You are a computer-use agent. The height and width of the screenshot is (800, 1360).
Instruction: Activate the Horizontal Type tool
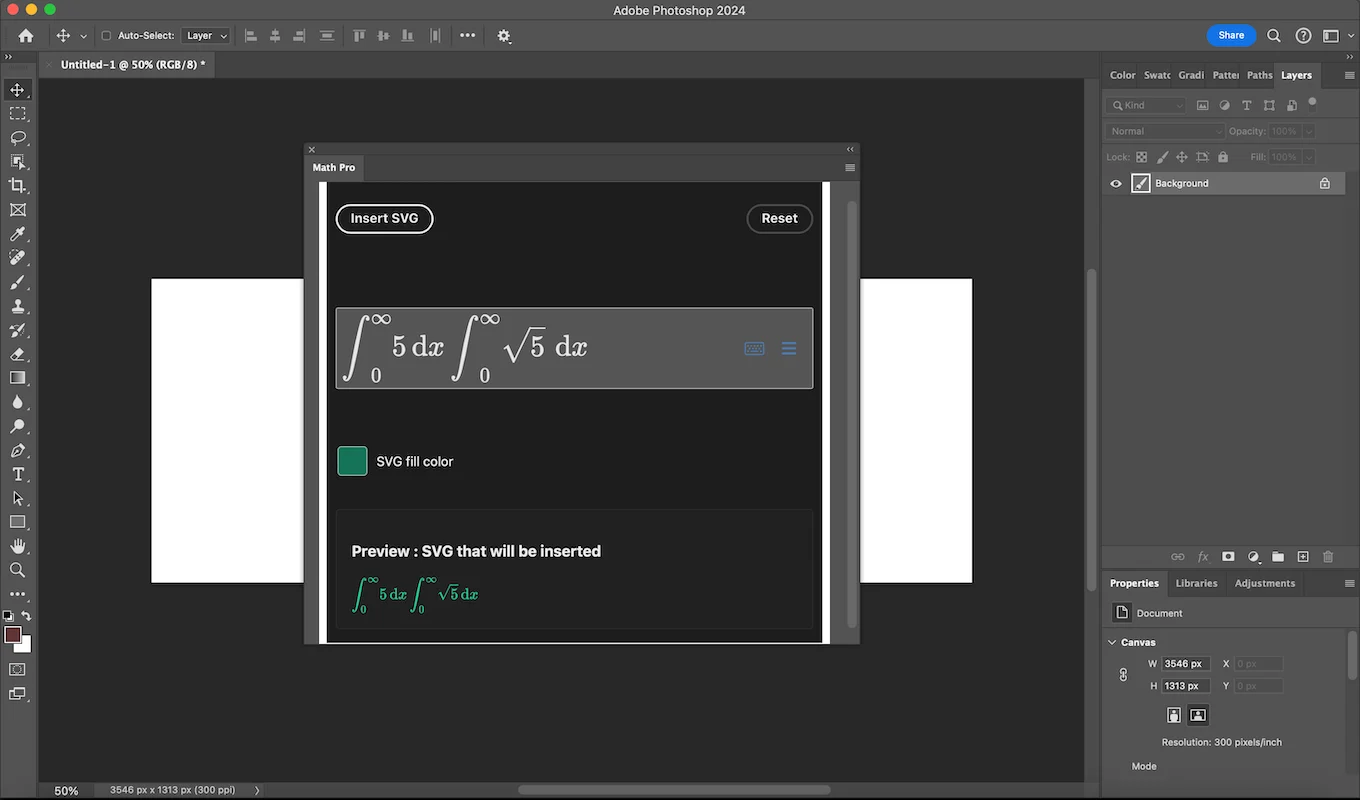click(18, 474)
